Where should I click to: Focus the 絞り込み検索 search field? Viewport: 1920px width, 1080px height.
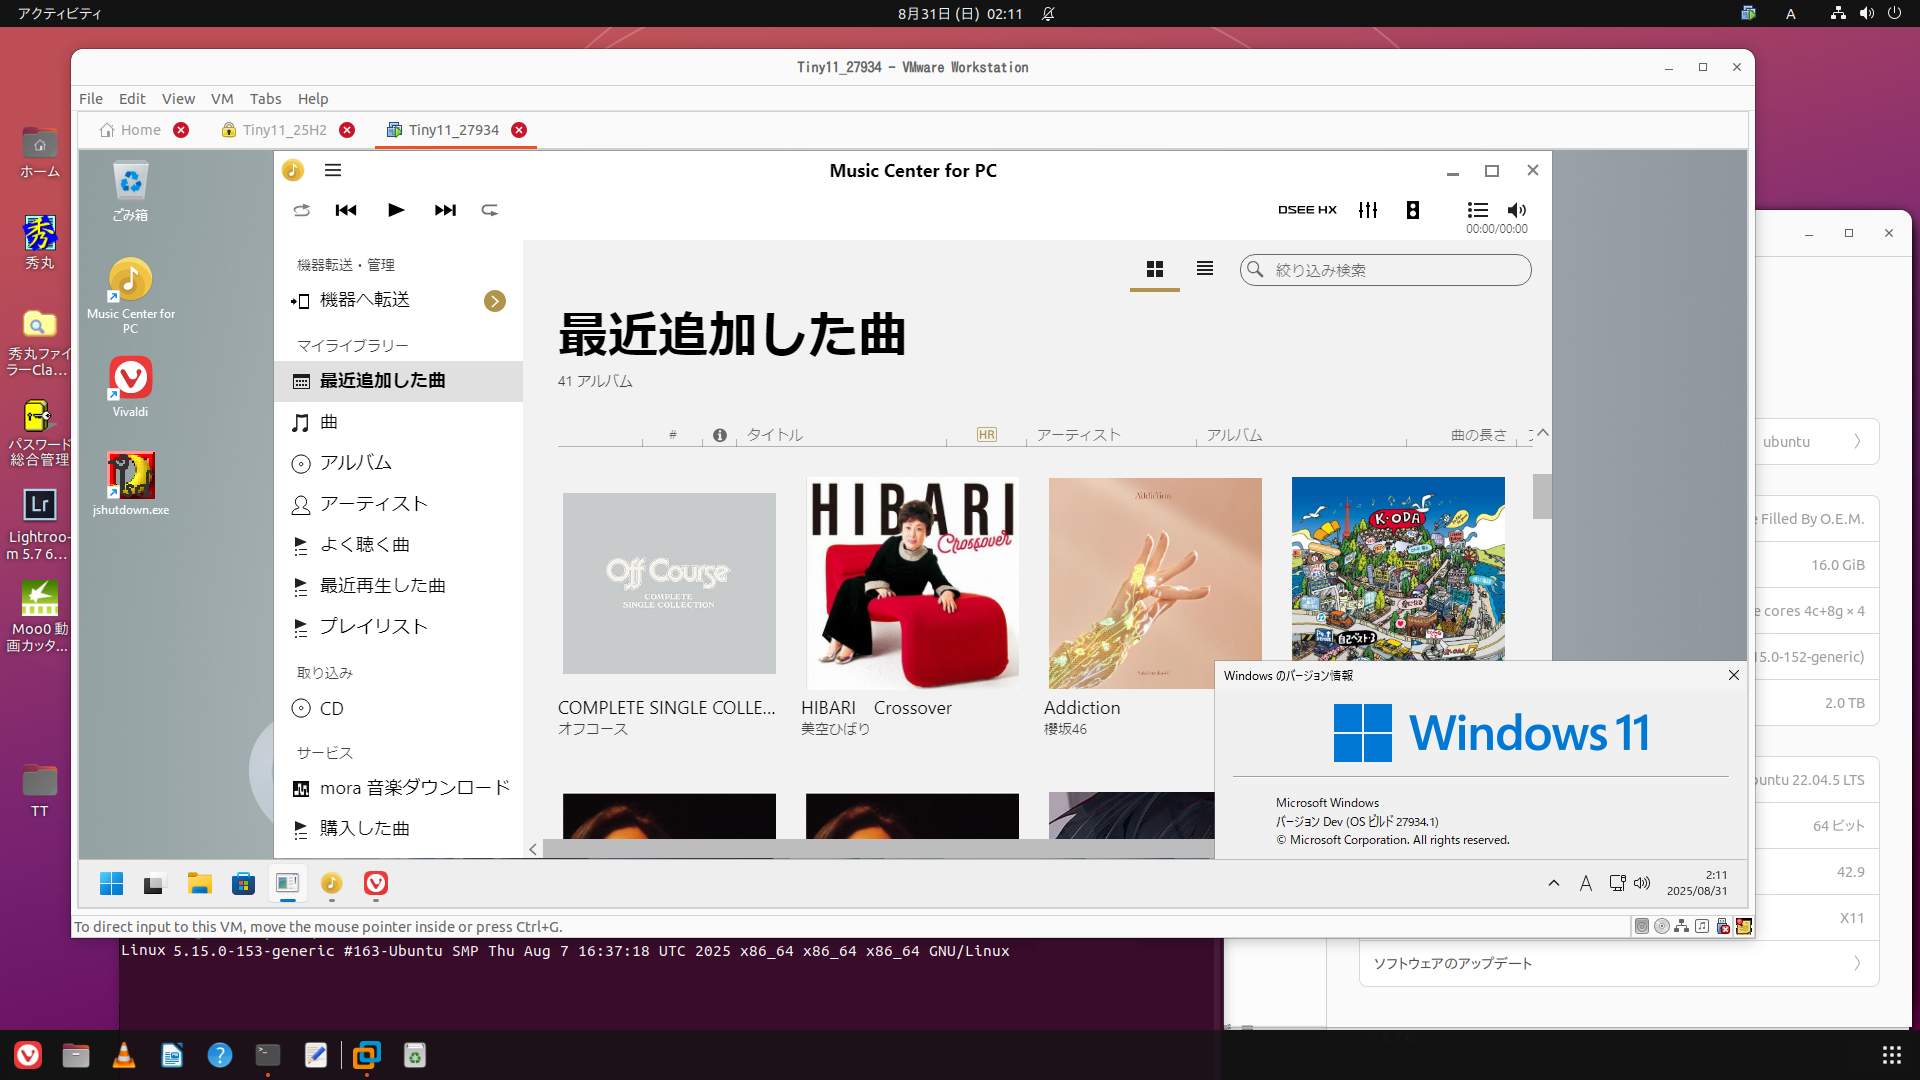coord(1386,270)
